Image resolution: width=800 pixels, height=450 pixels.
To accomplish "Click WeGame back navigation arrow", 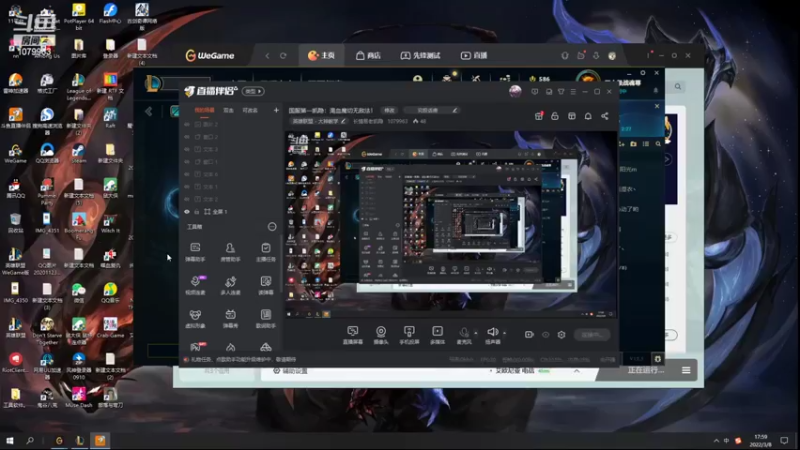I will click(267, 56).
